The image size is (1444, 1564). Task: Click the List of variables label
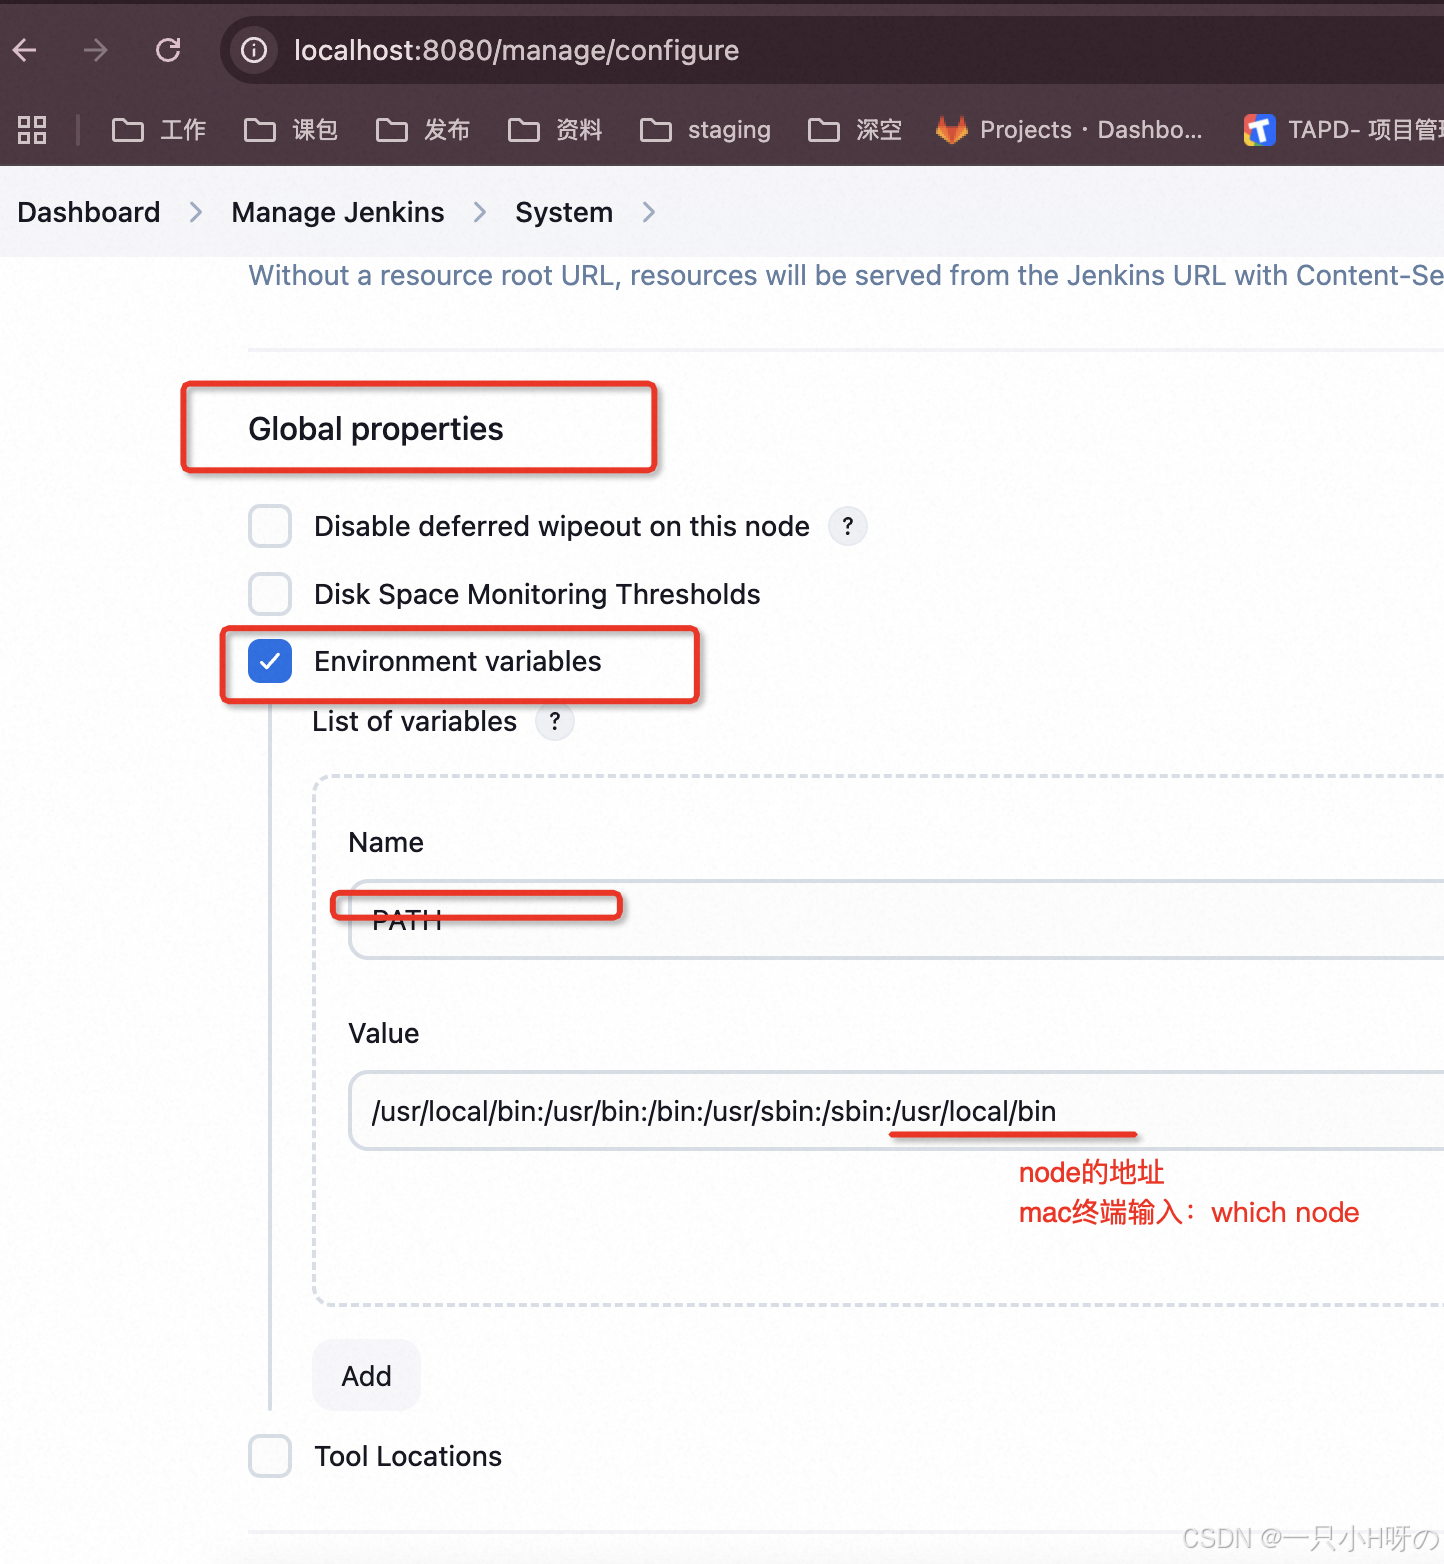(x=415, y=721)
